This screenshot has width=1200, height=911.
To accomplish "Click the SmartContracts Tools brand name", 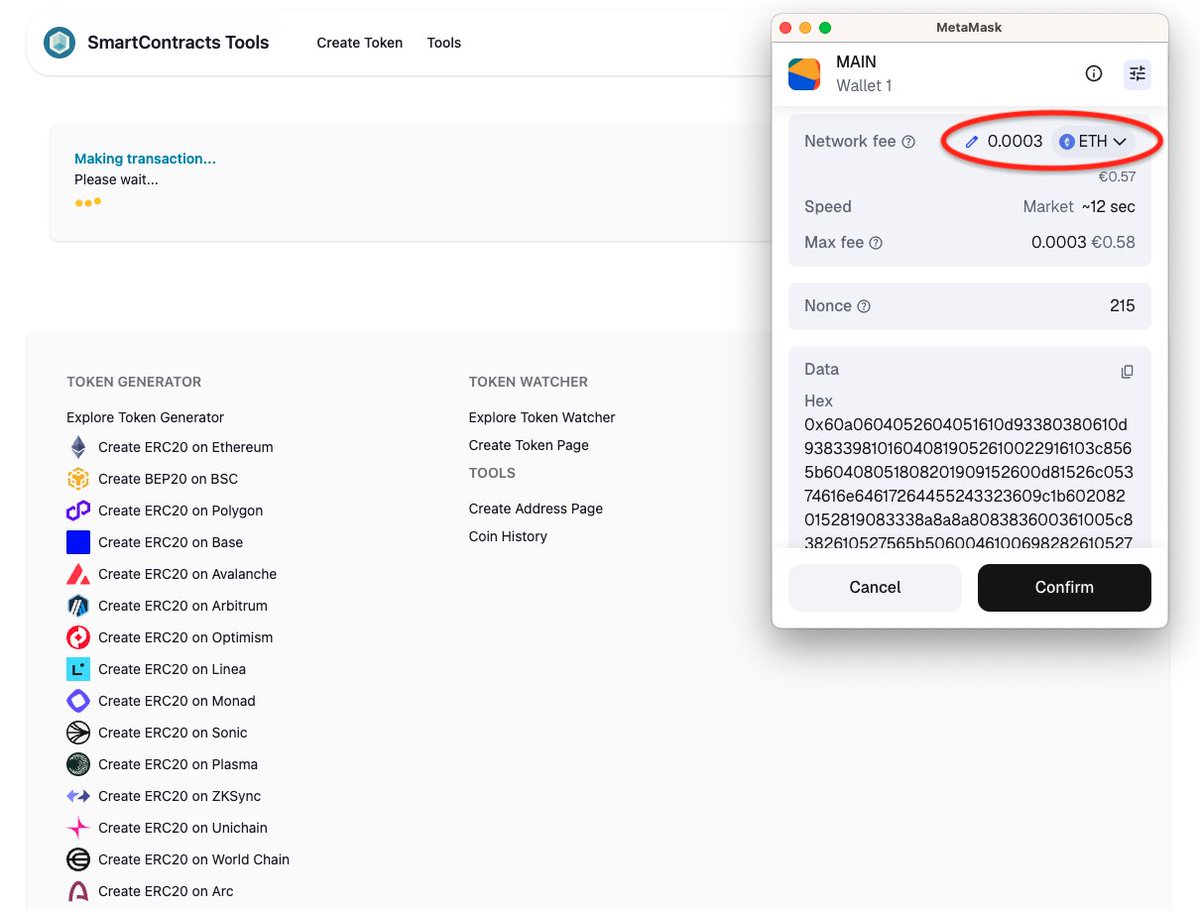I will pyautogui.click(x=178, y=43).
